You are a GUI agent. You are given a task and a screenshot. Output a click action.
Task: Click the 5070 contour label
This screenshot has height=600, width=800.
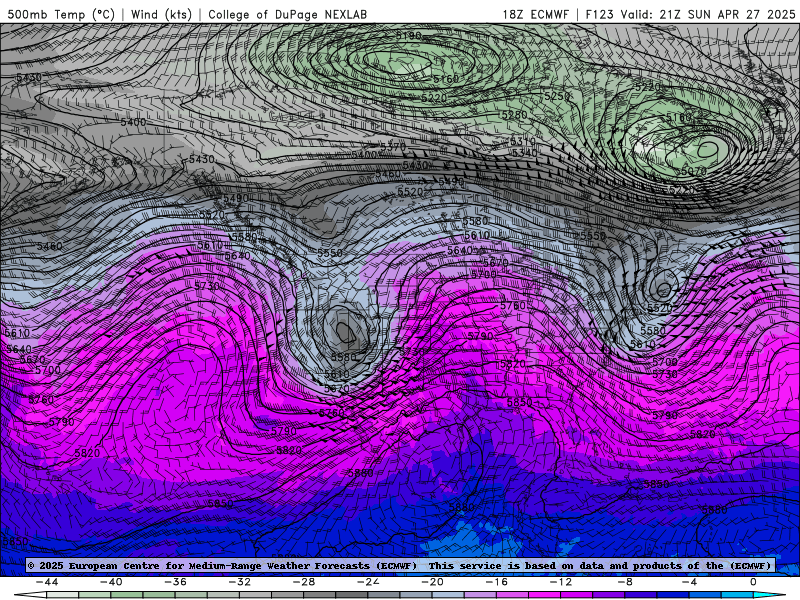[x=693, y=171]
